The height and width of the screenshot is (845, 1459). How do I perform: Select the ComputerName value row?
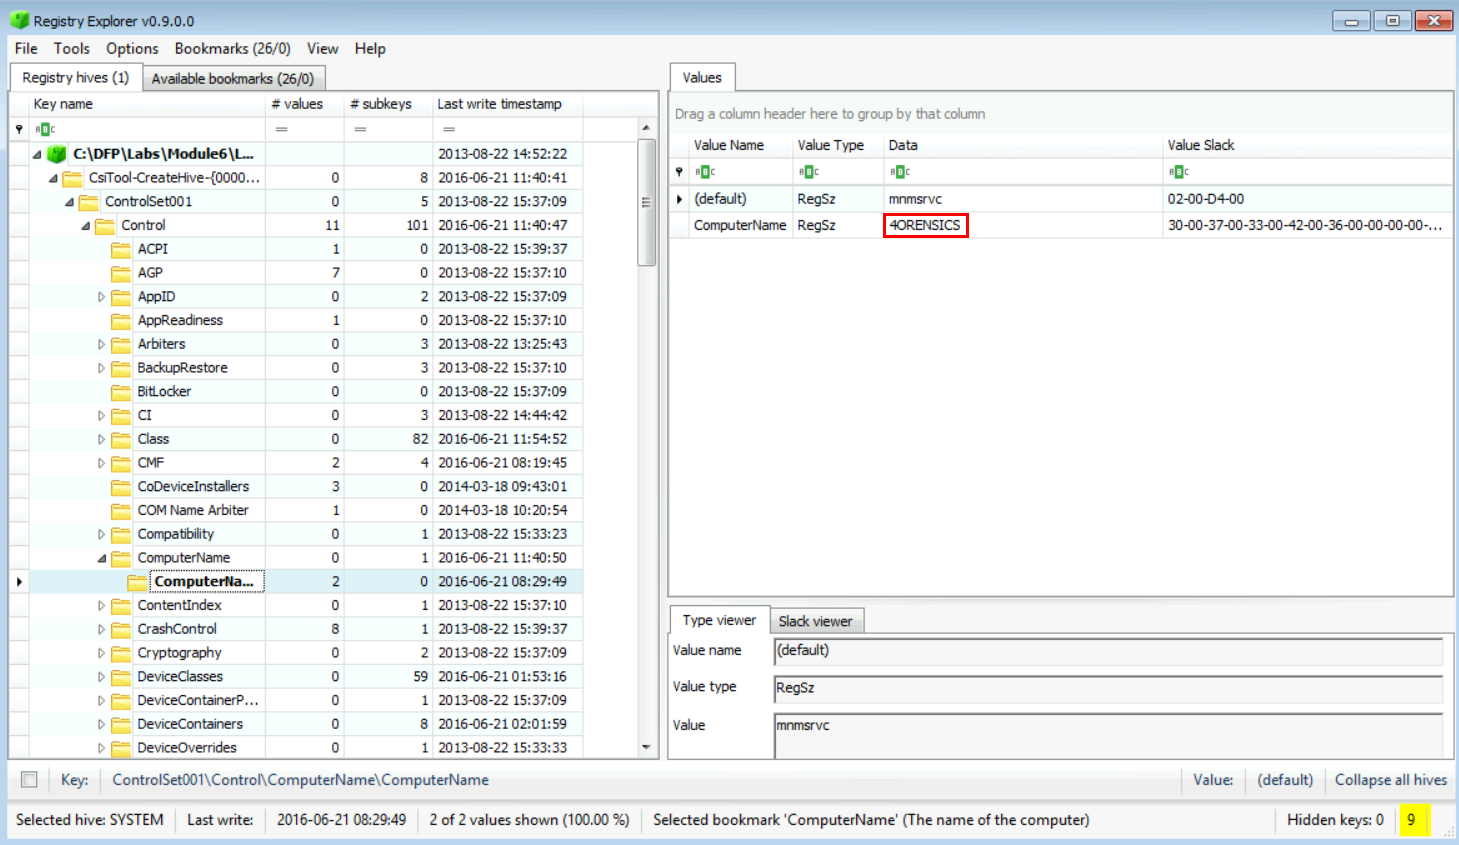(x=1061, y=225)
